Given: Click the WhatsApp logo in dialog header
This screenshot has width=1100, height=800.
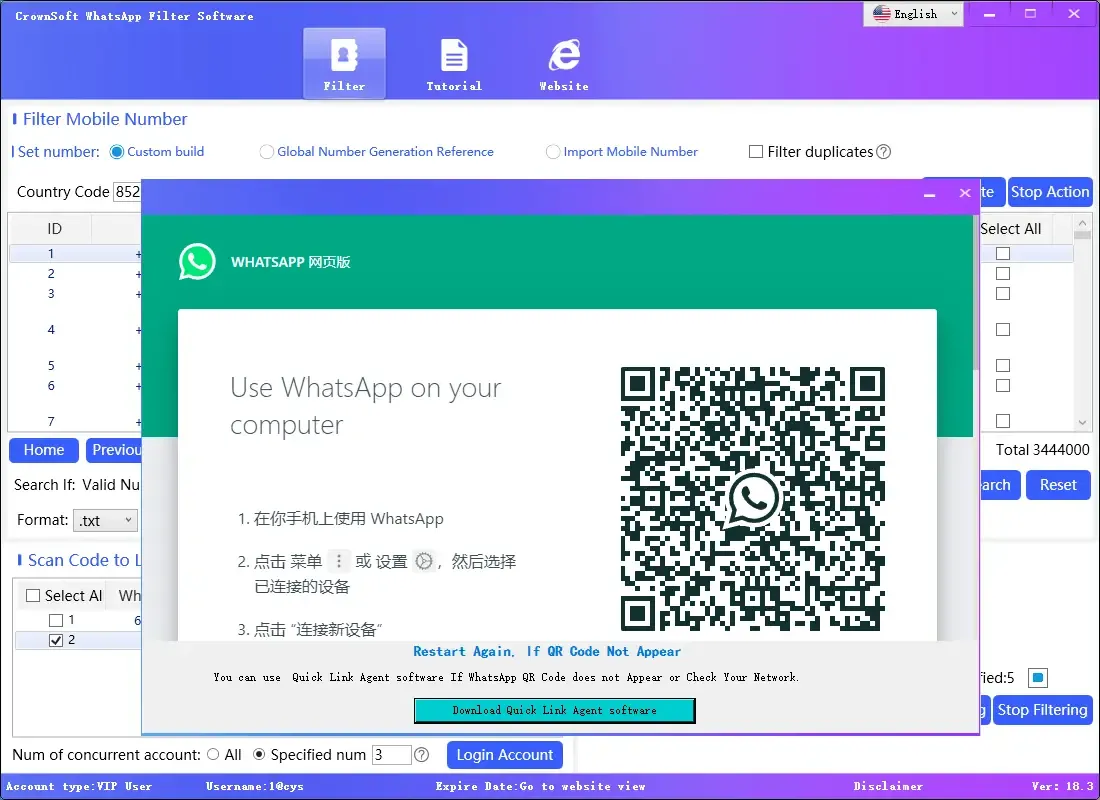Looking at the screenshot, I should pos(197,262).
